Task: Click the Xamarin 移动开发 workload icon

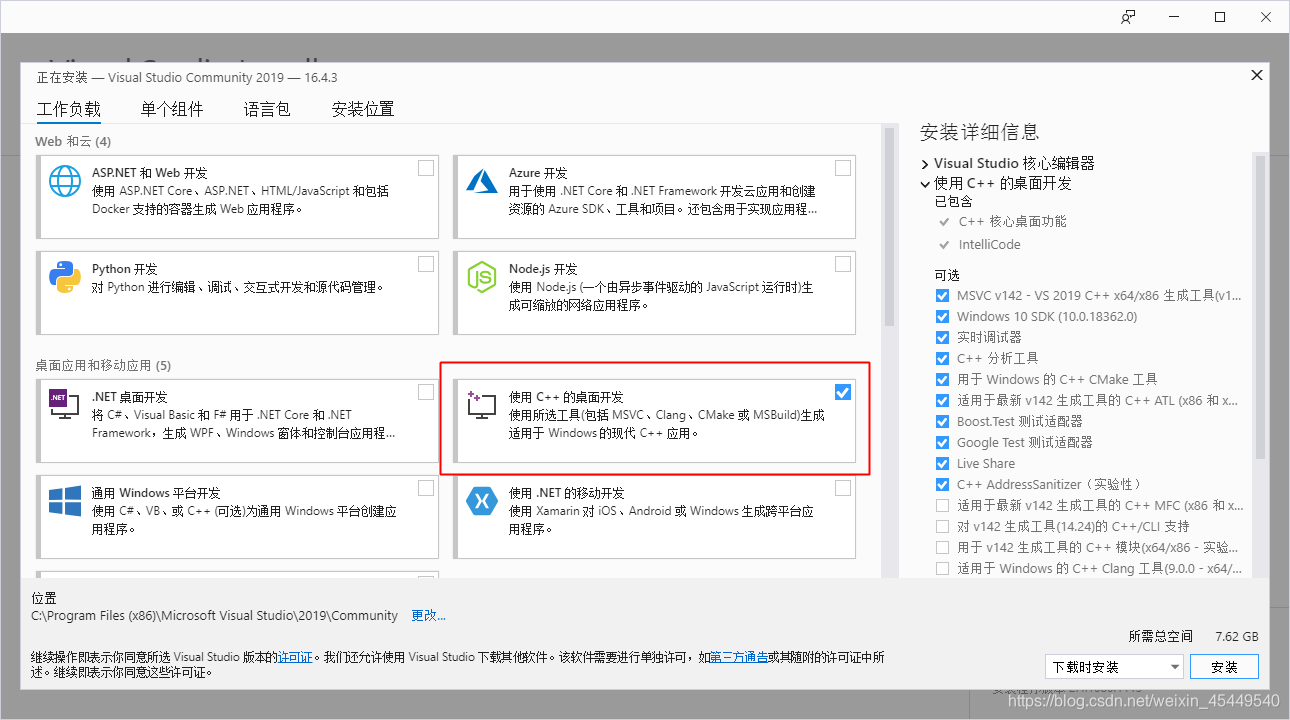Action: point(481,501)
